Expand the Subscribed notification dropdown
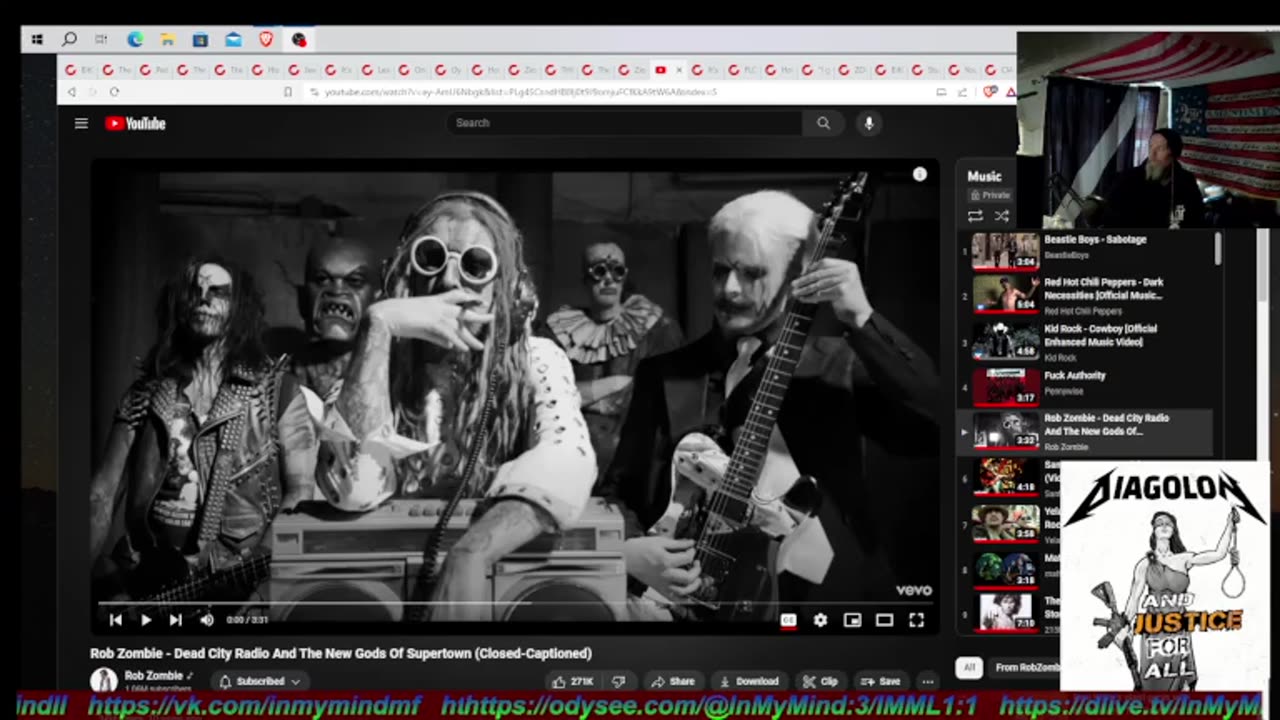 pos(260,681)
